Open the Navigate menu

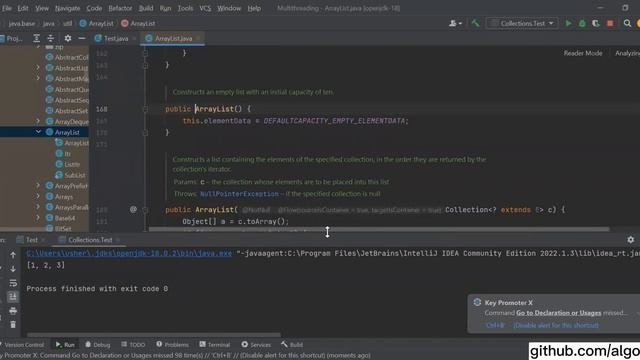[x=67, y=8]
